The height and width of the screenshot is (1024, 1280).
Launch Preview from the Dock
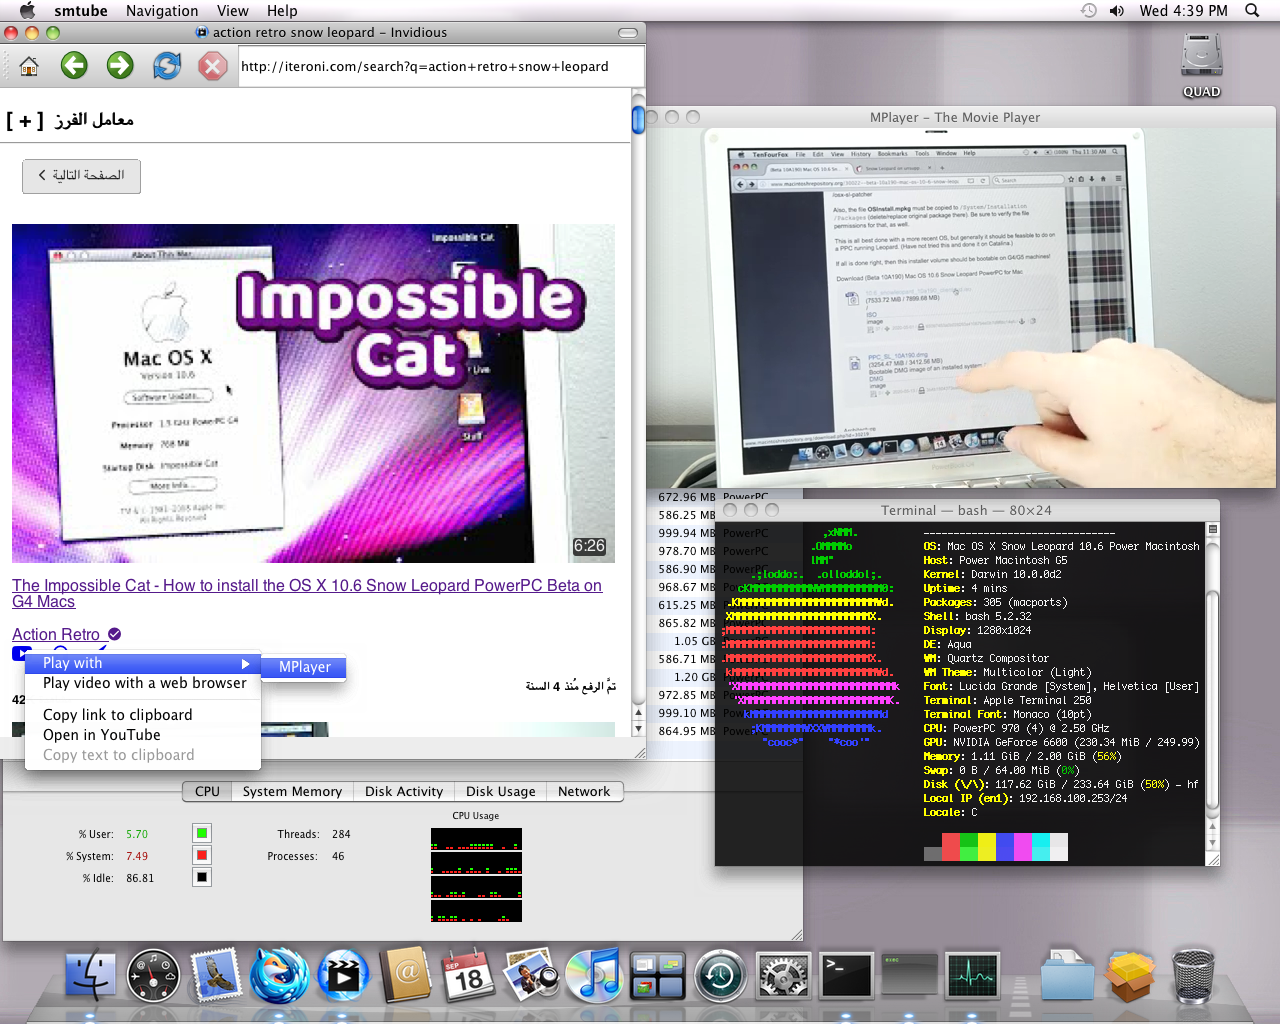coord(531,975)
